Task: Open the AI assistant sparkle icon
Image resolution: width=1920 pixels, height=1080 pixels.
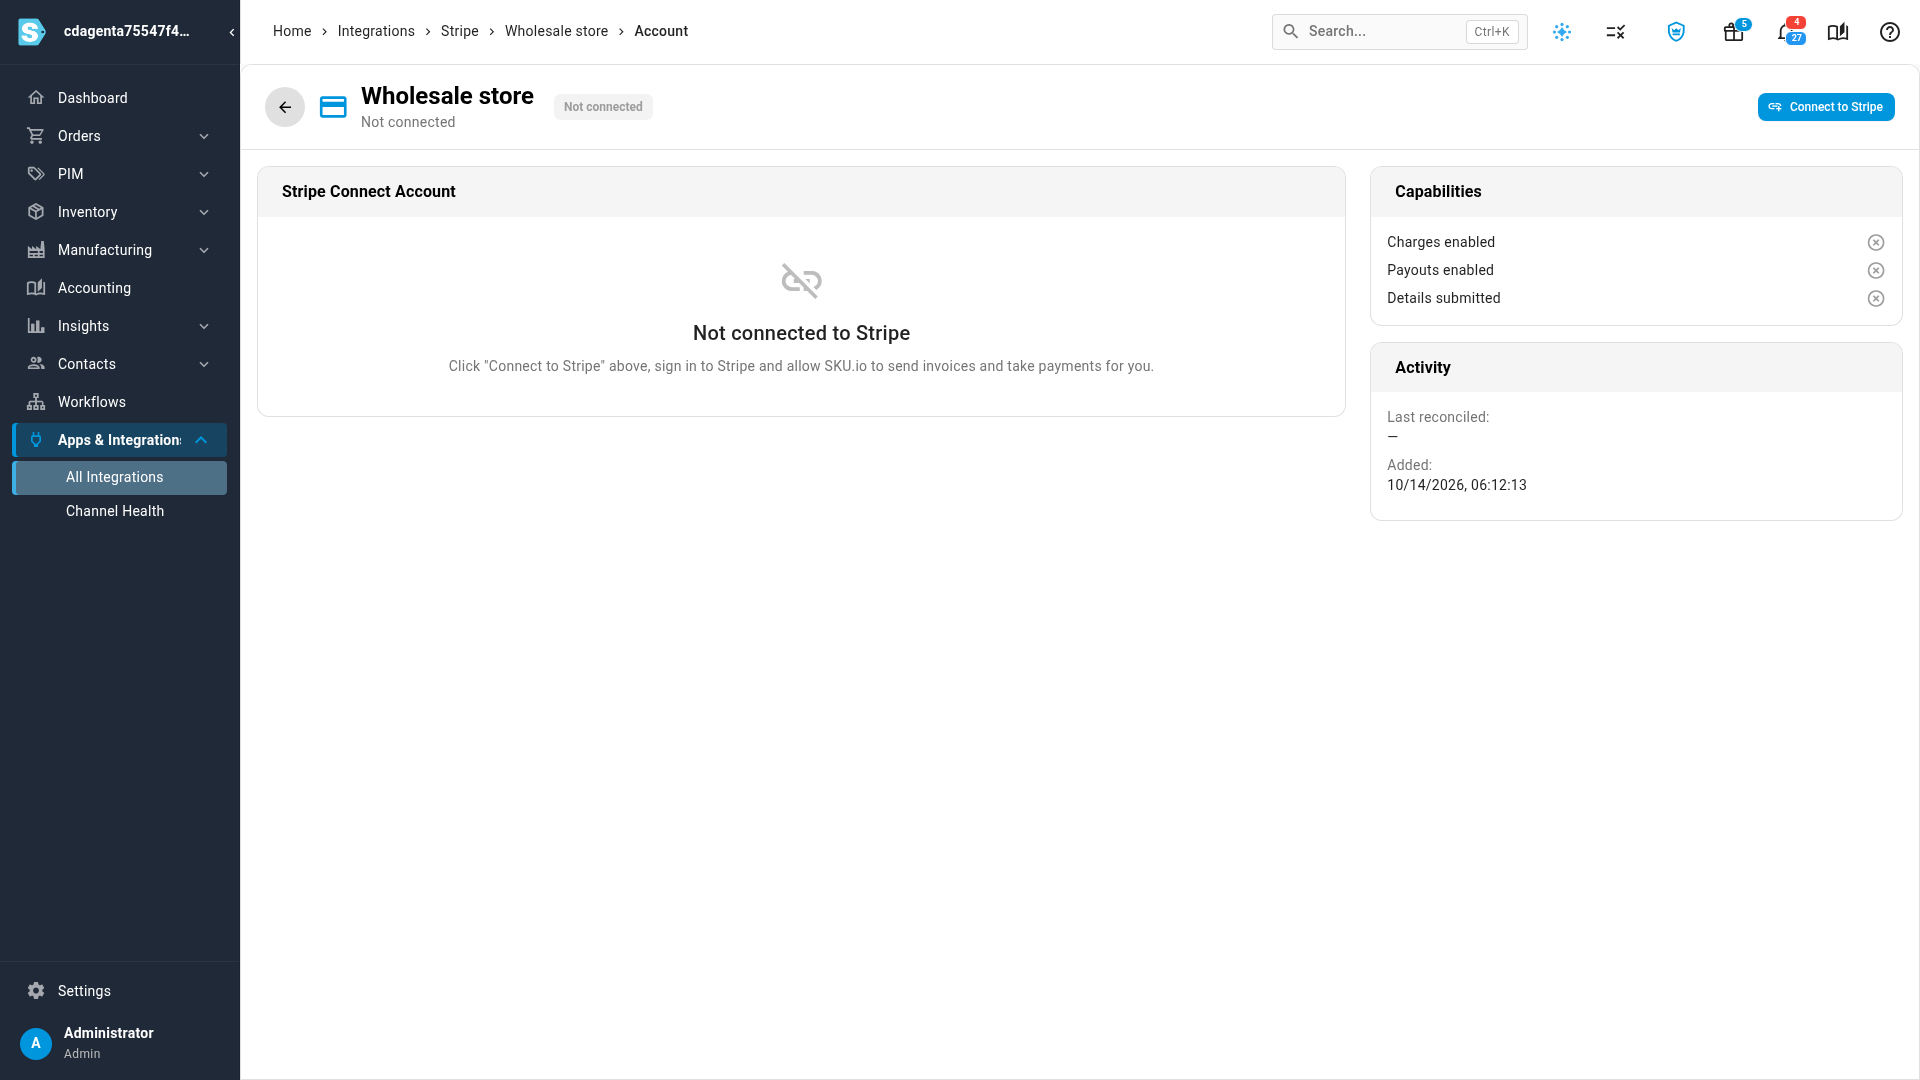Action: click(1562, 32)
